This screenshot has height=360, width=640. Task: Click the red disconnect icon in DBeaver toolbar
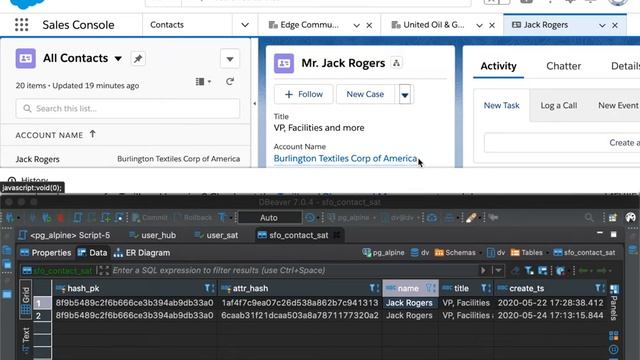click(60, 218)
